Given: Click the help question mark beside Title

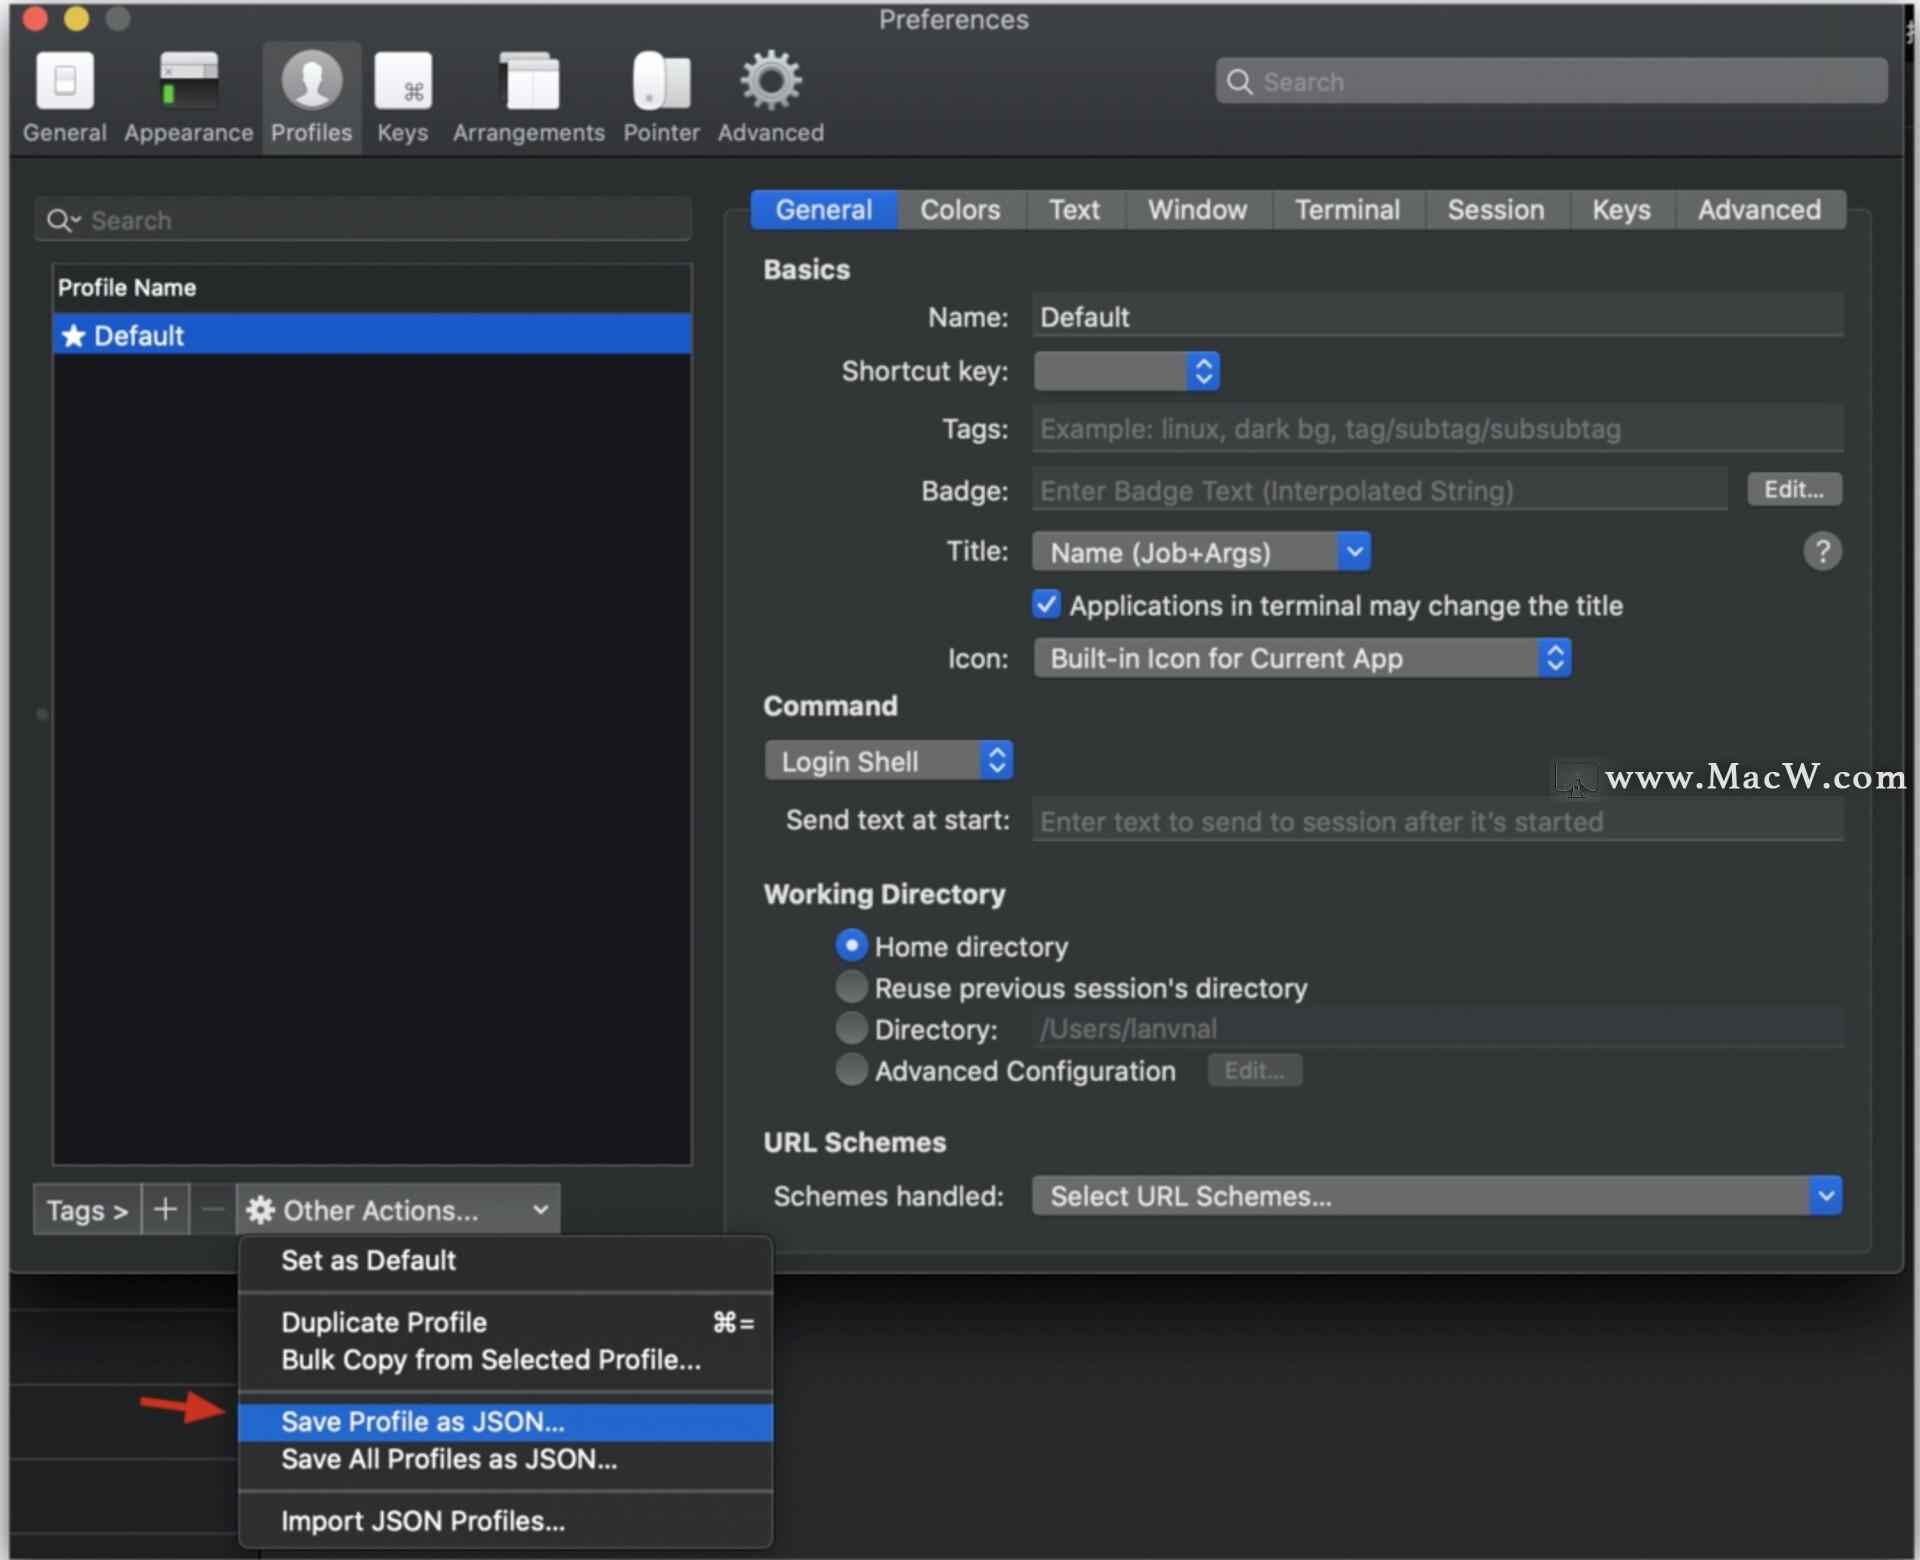Looking at the screenshot, I should point(1823,551).
